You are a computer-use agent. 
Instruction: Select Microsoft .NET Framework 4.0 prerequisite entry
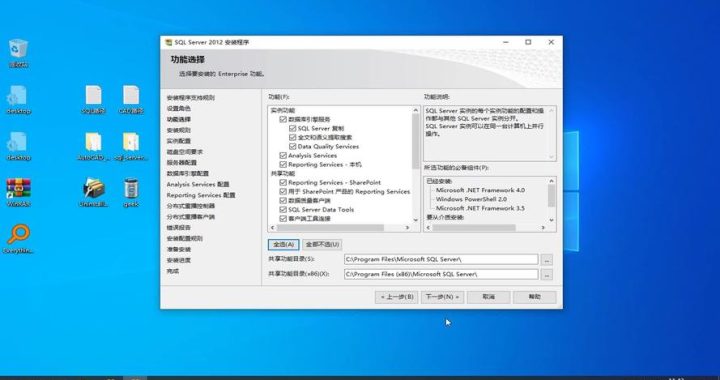tap(480, 190)
